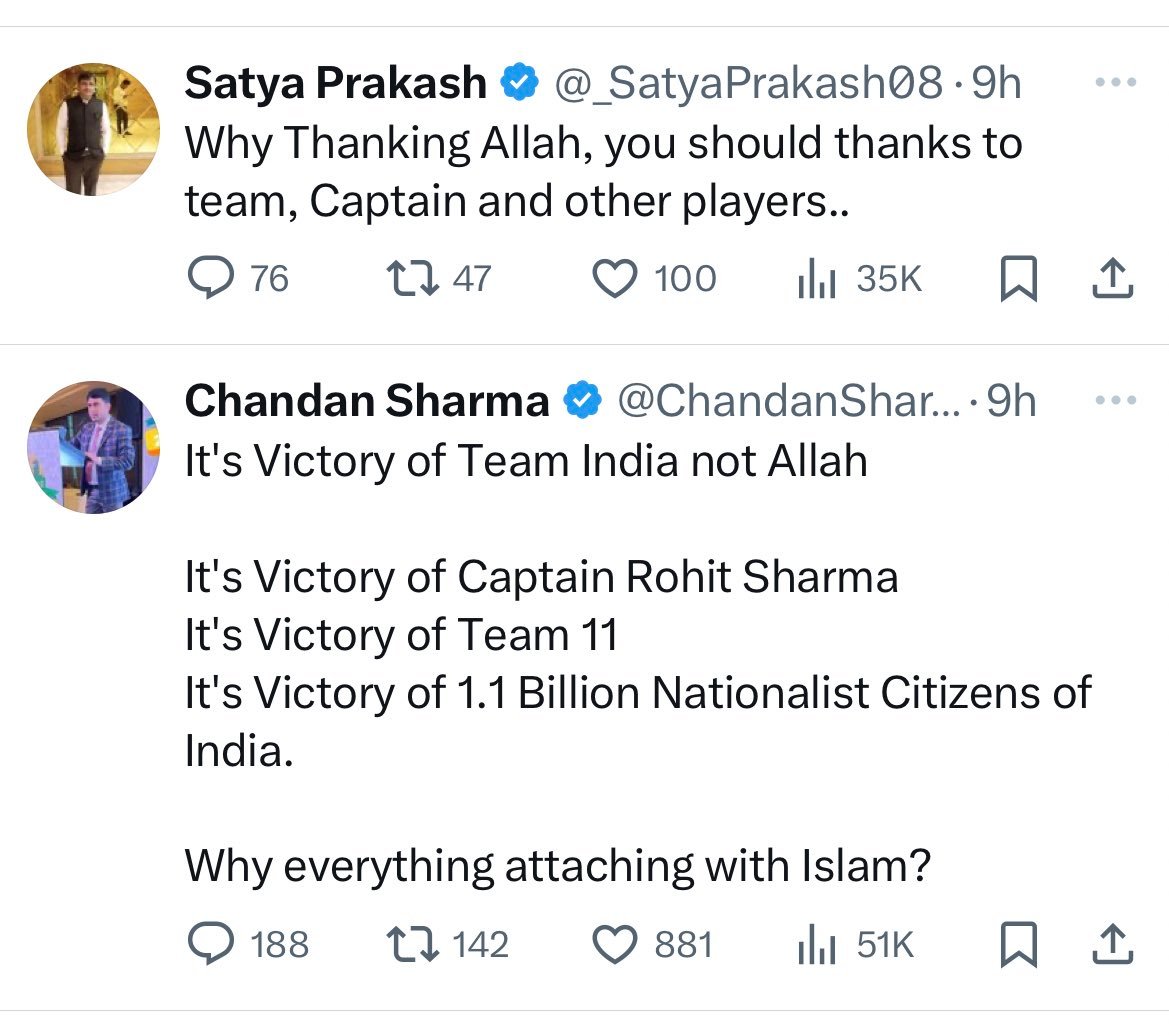Share Satya Prakash's tweet
1169x1035 pixels.
point(1113,279)
